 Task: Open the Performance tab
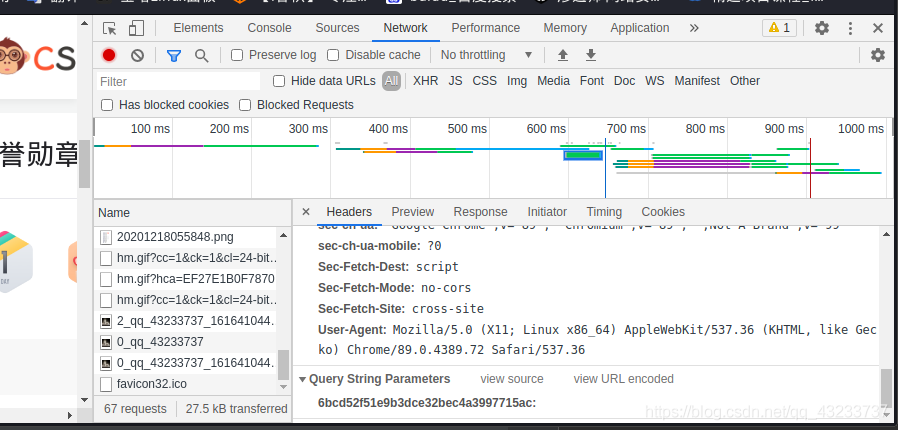tap(486, 27)
